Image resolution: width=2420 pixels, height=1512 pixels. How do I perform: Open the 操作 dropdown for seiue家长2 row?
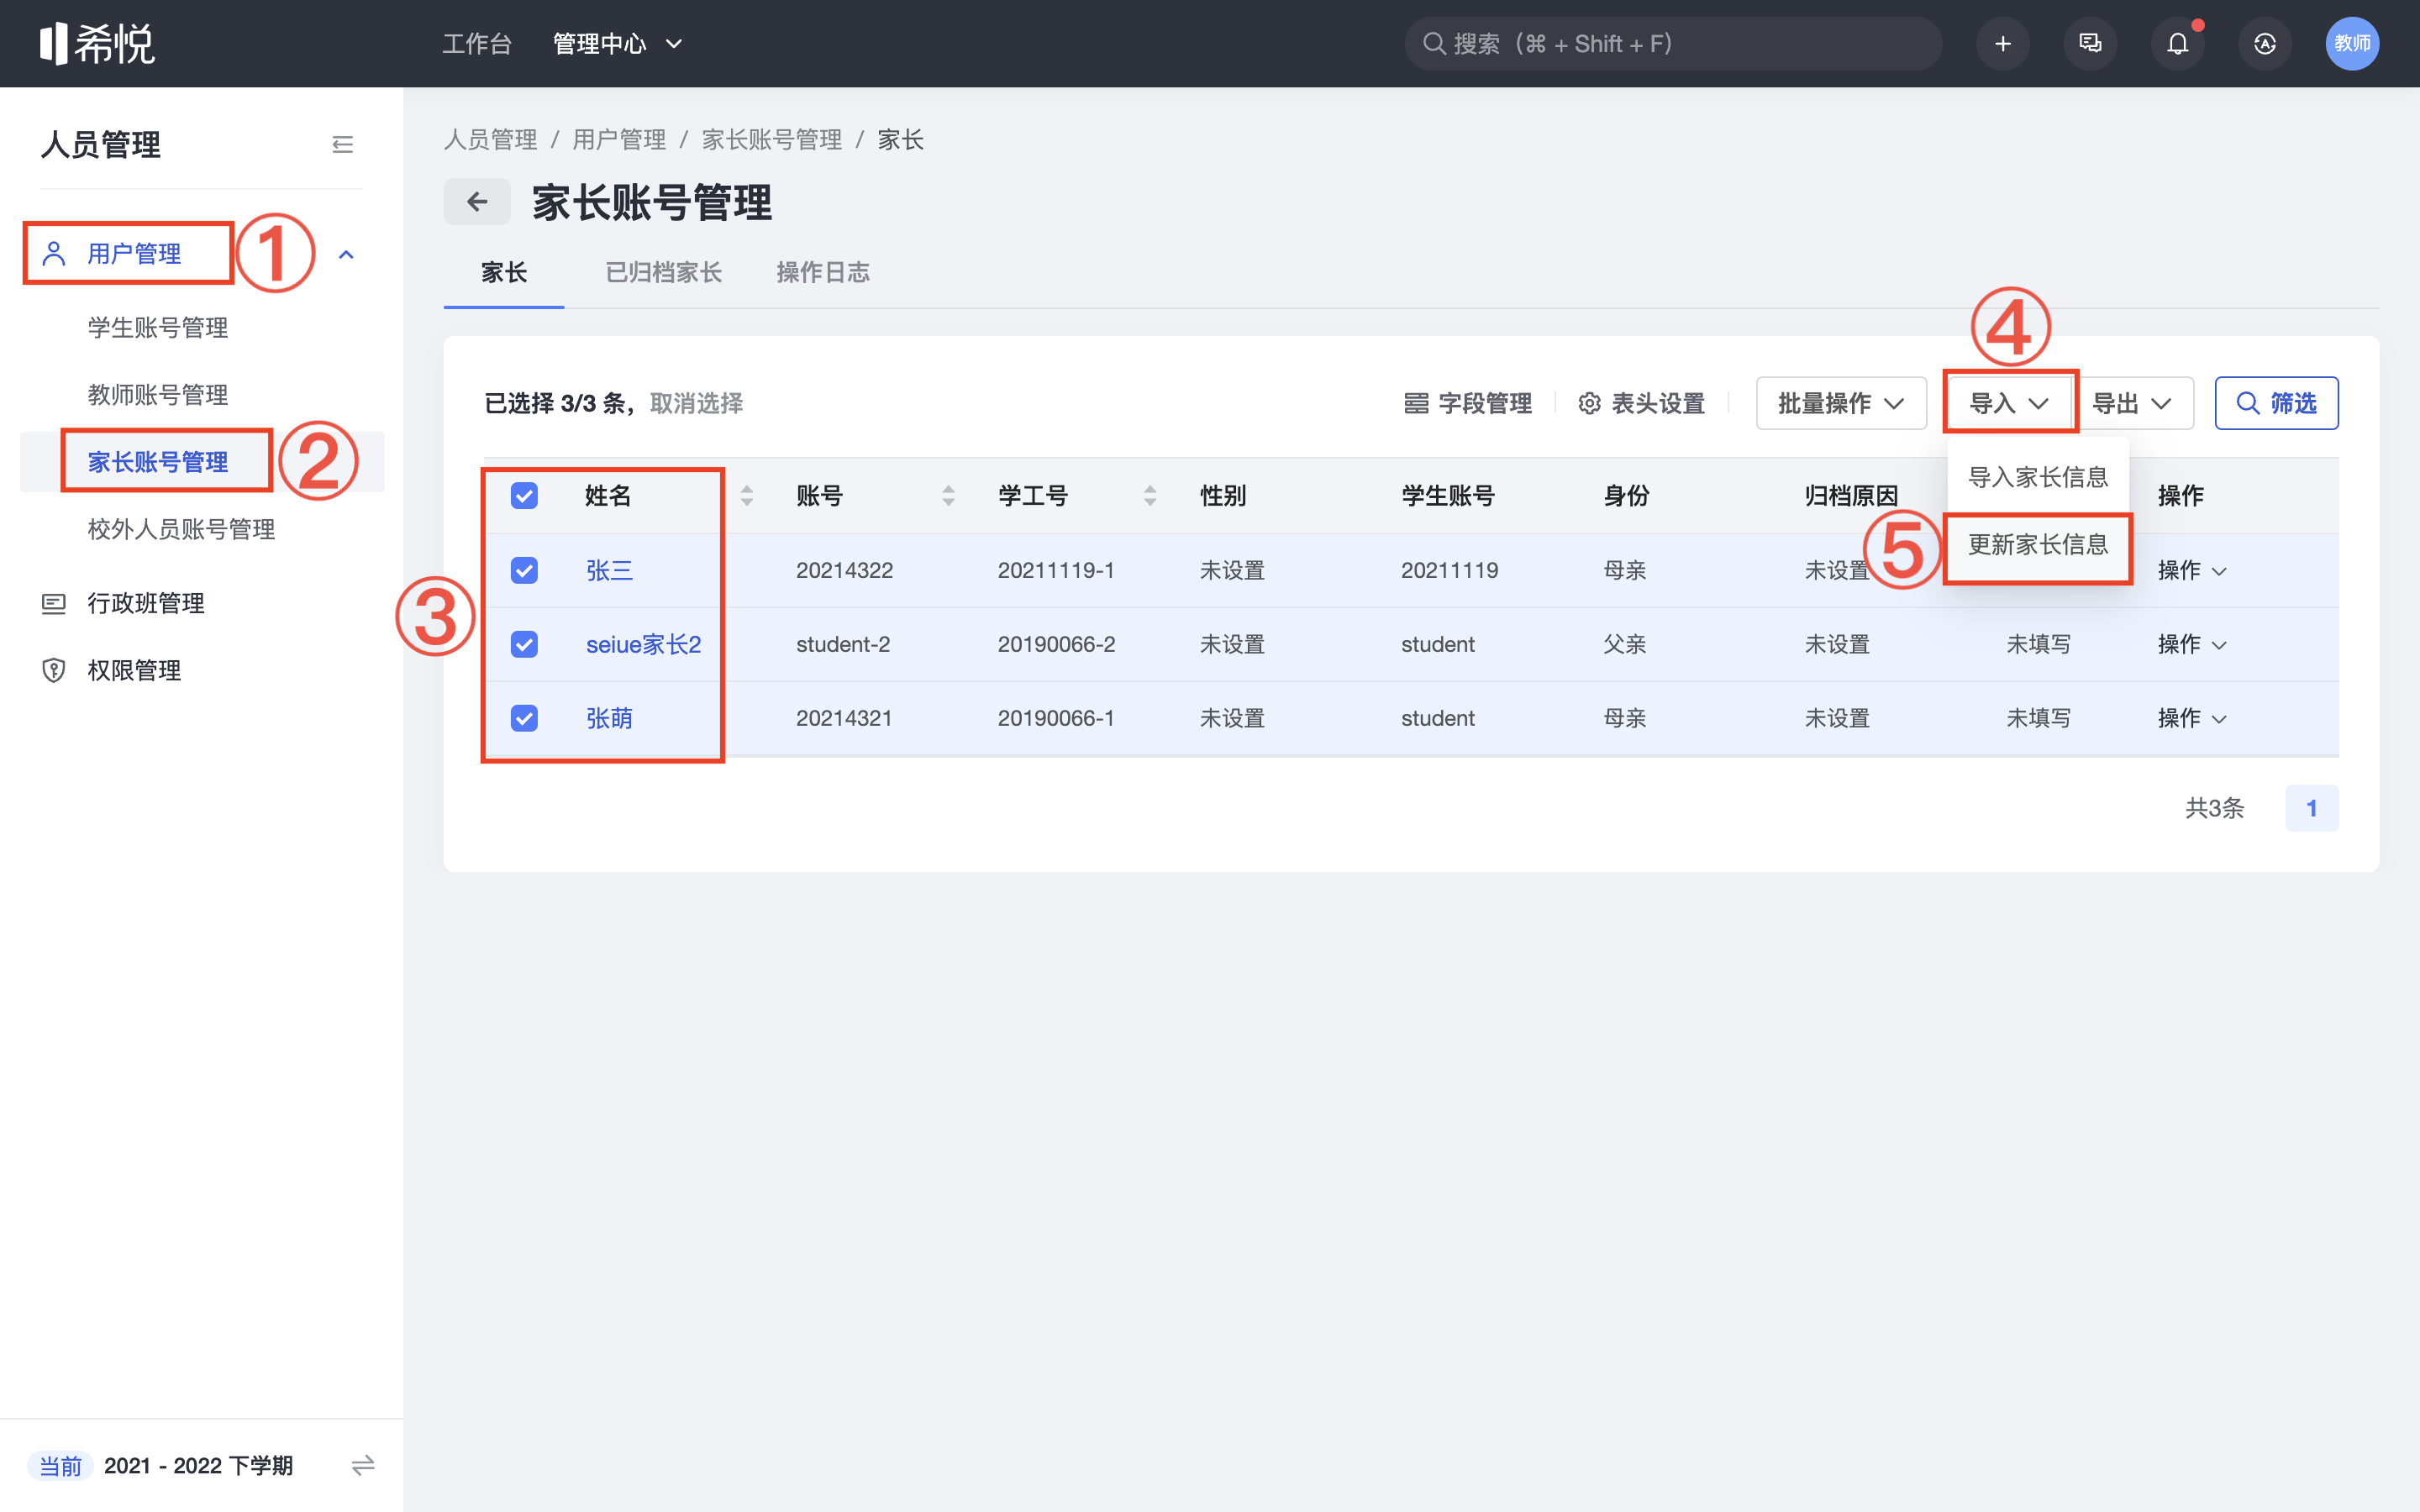point(2192,644)
